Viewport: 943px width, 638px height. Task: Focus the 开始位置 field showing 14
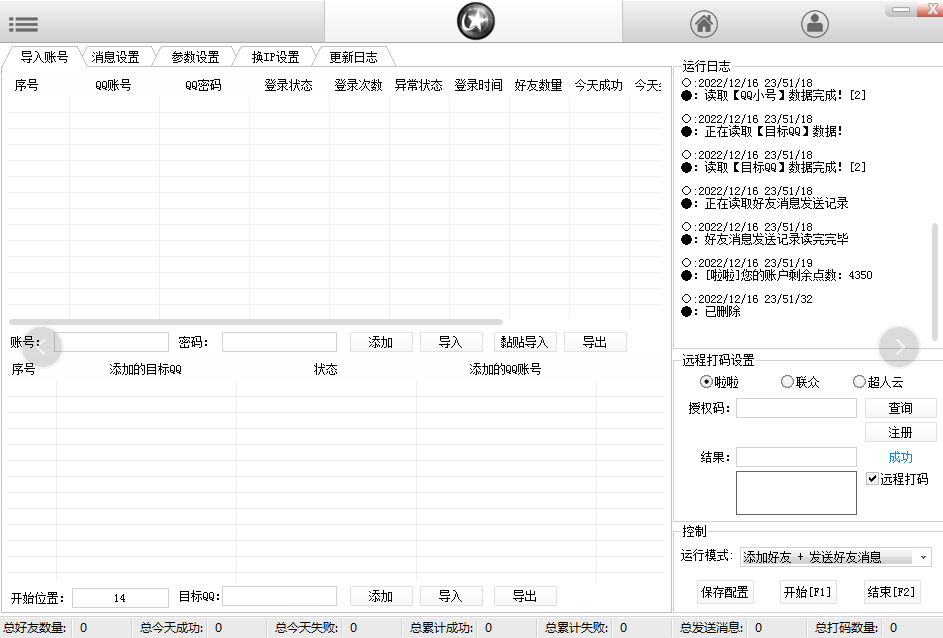click(x=120, y=598)
